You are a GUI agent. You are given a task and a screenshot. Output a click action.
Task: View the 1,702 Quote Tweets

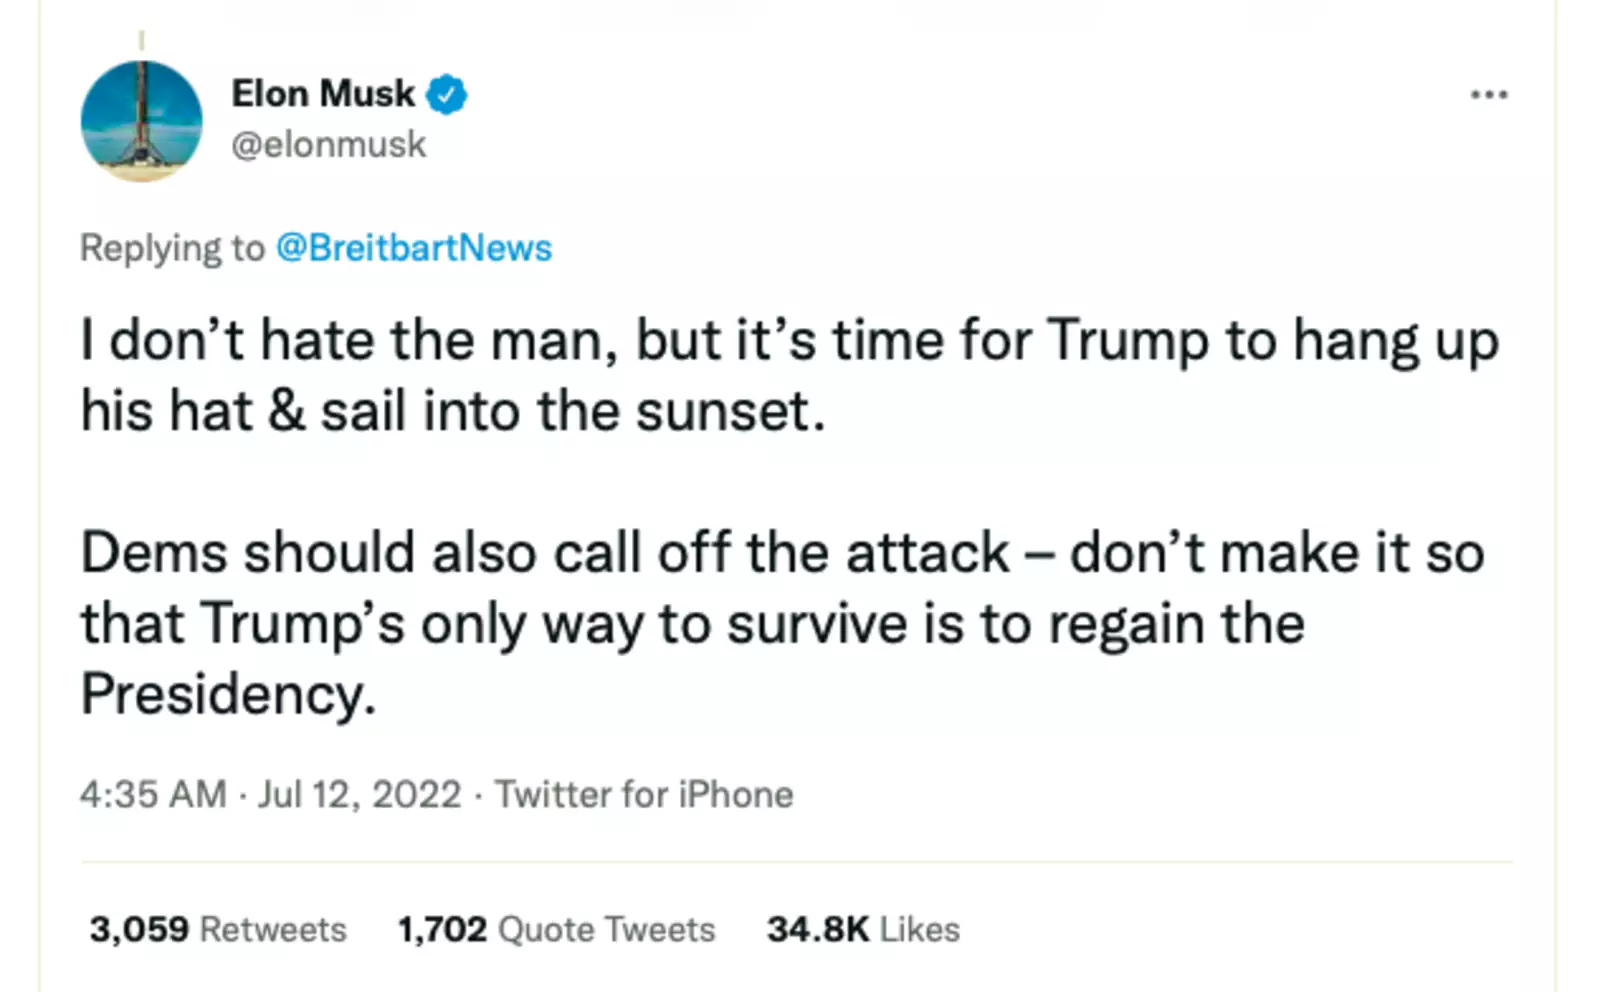(x=556, y=929)
